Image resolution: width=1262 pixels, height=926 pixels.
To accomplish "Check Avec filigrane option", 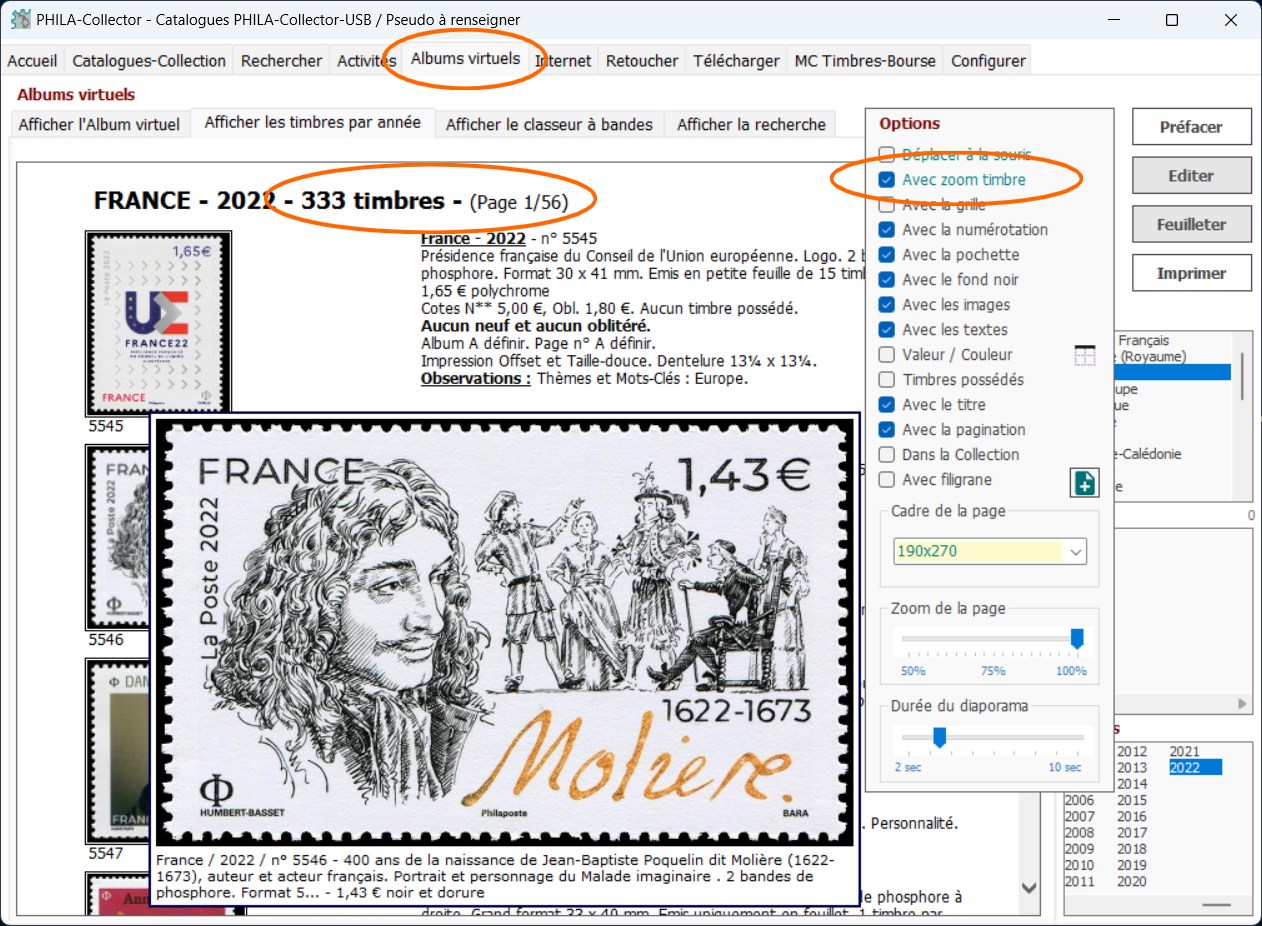I will click(x=886, y=480).
